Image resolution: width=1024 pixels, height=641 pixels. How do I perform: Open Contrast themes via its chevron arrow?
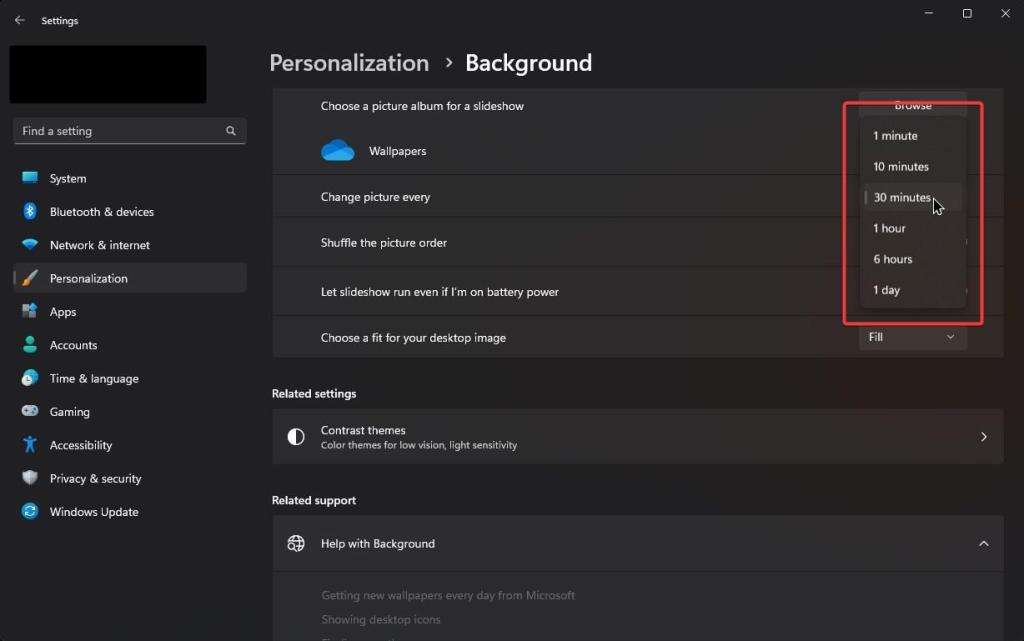click(x=984, y=437)
